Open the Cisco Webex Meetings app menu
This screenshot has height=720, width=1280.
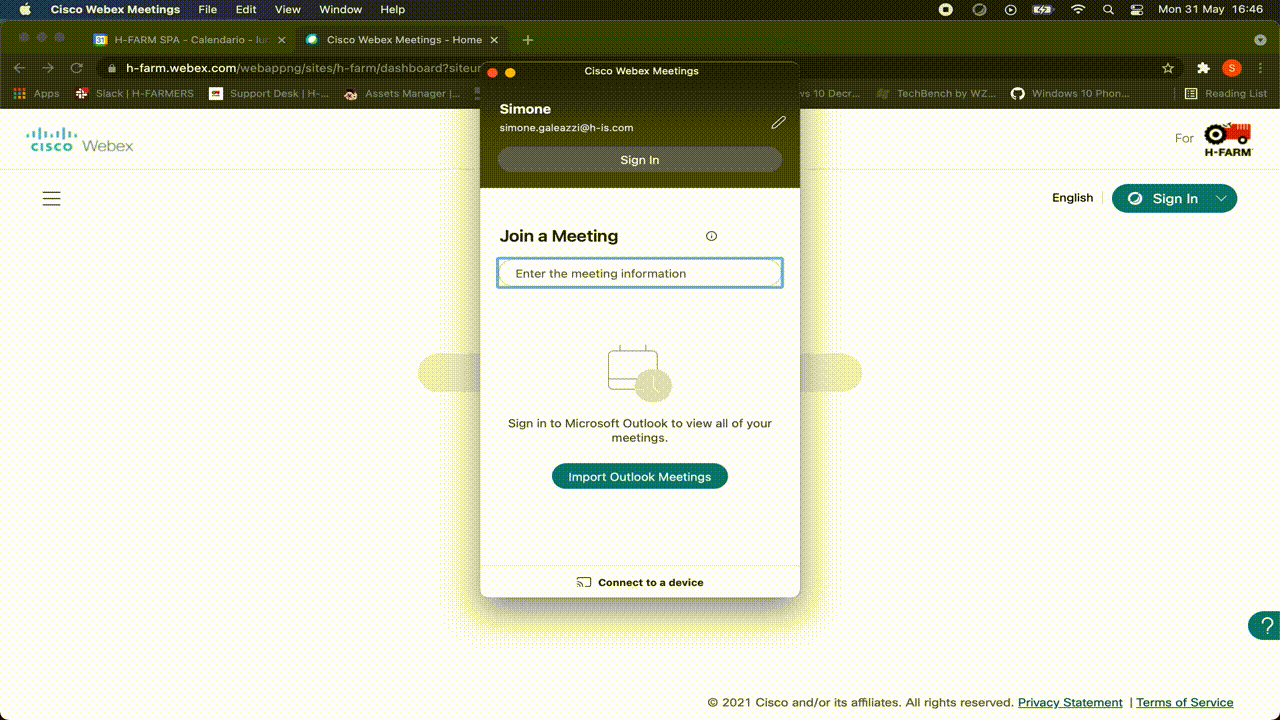coord(116,9)
